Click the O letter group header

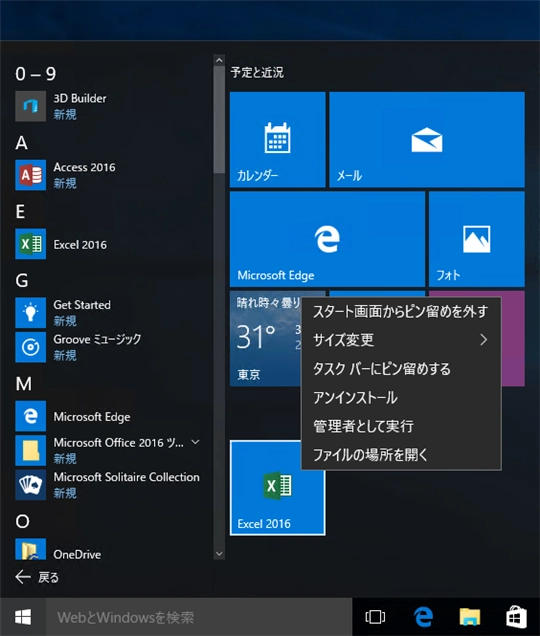22,522
